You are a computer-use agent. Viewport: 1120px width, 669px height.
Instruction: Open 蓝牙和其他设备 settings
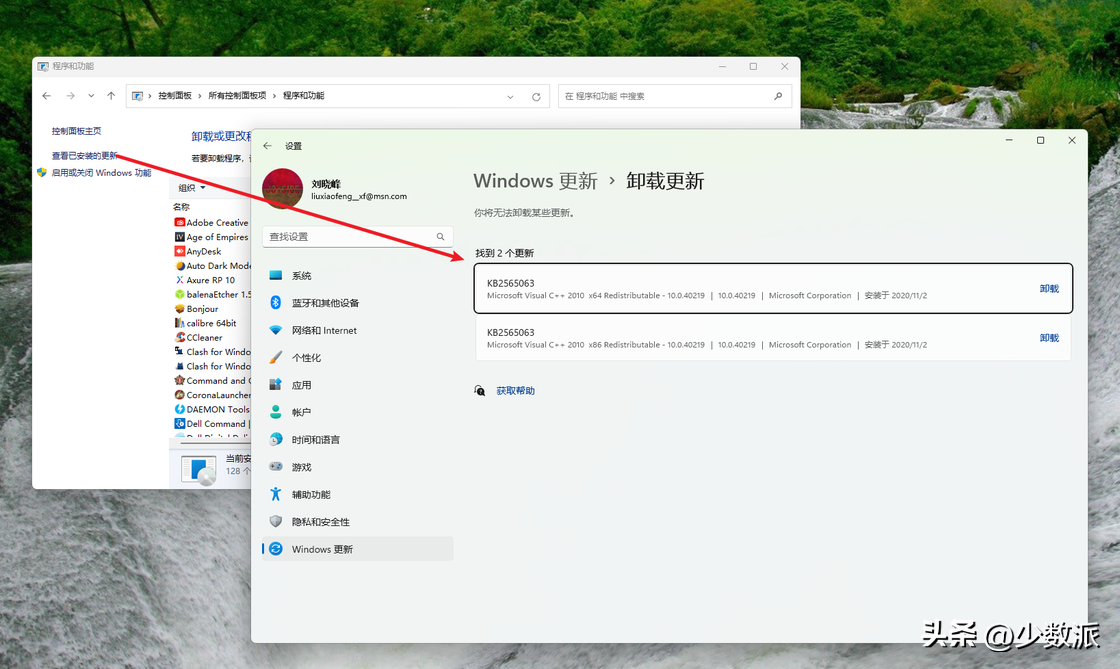tap(325, 303)
